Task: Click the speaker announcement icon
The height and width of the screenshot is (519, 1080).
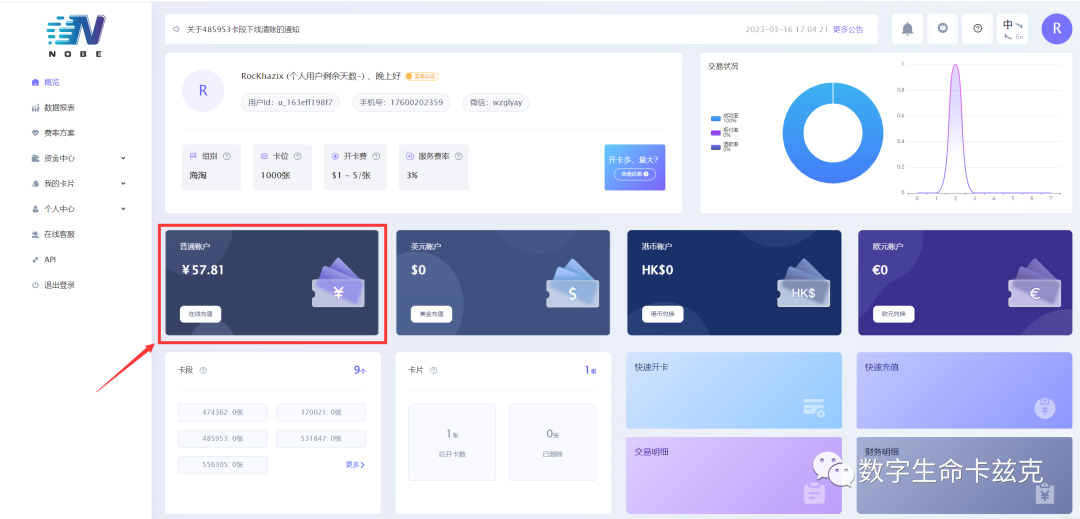Action: click(176, 30)
